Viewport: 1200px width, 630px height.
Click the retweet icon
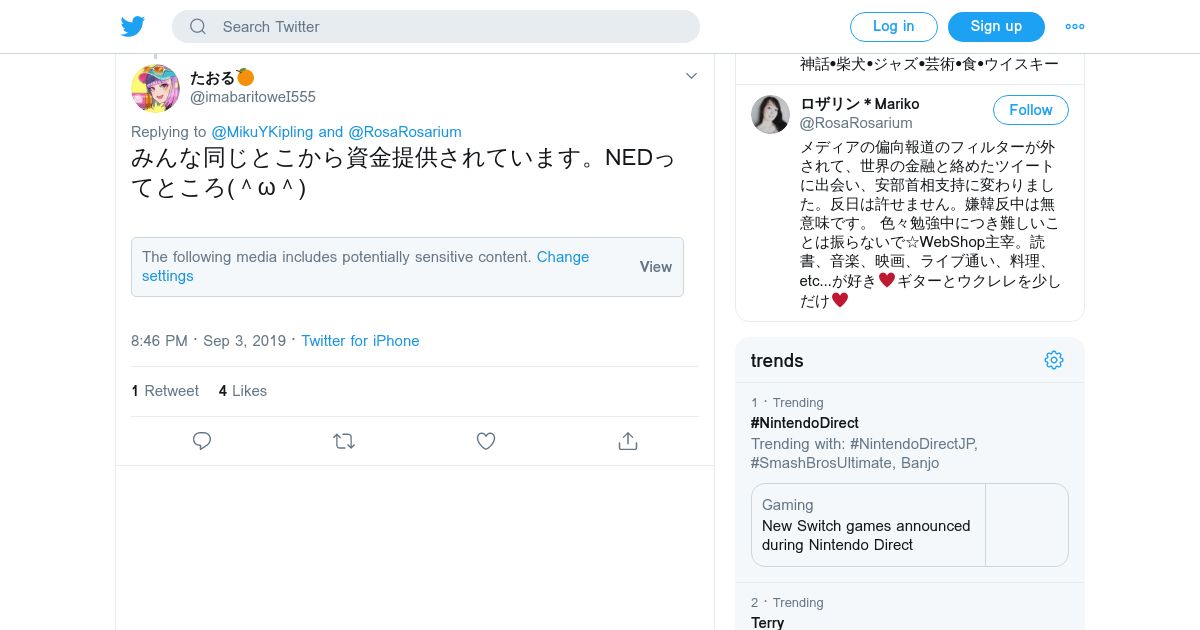[x=344, y=441]
